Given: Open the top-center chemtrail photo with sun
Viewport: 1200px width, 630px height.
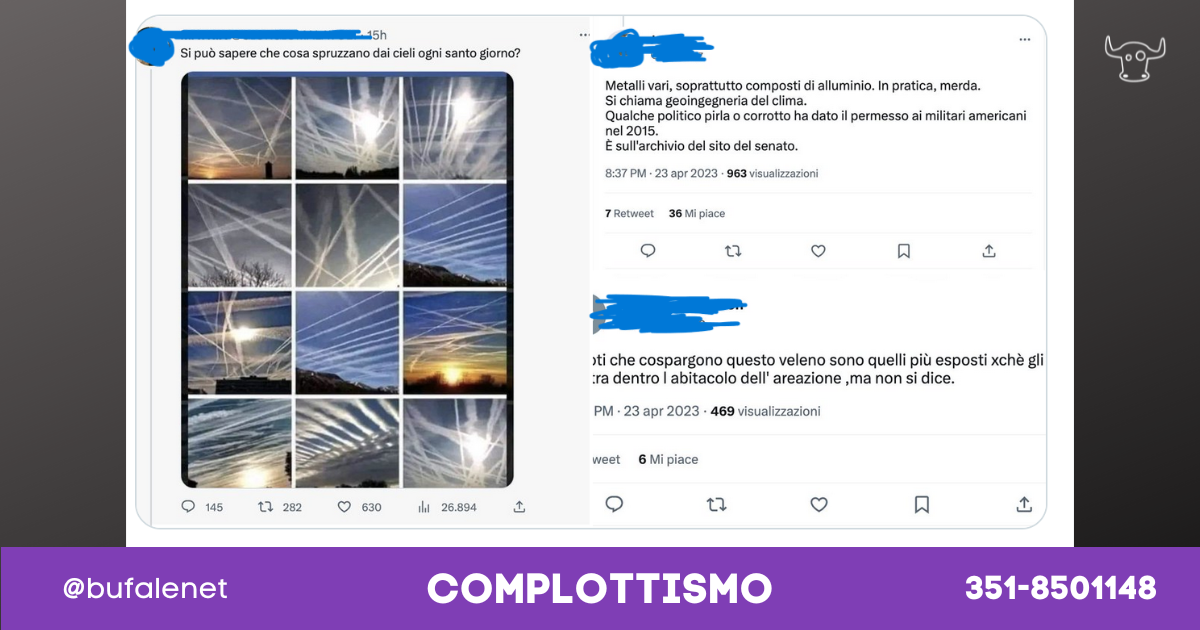Looking at the screenshot, I should [x=347, y=128].
